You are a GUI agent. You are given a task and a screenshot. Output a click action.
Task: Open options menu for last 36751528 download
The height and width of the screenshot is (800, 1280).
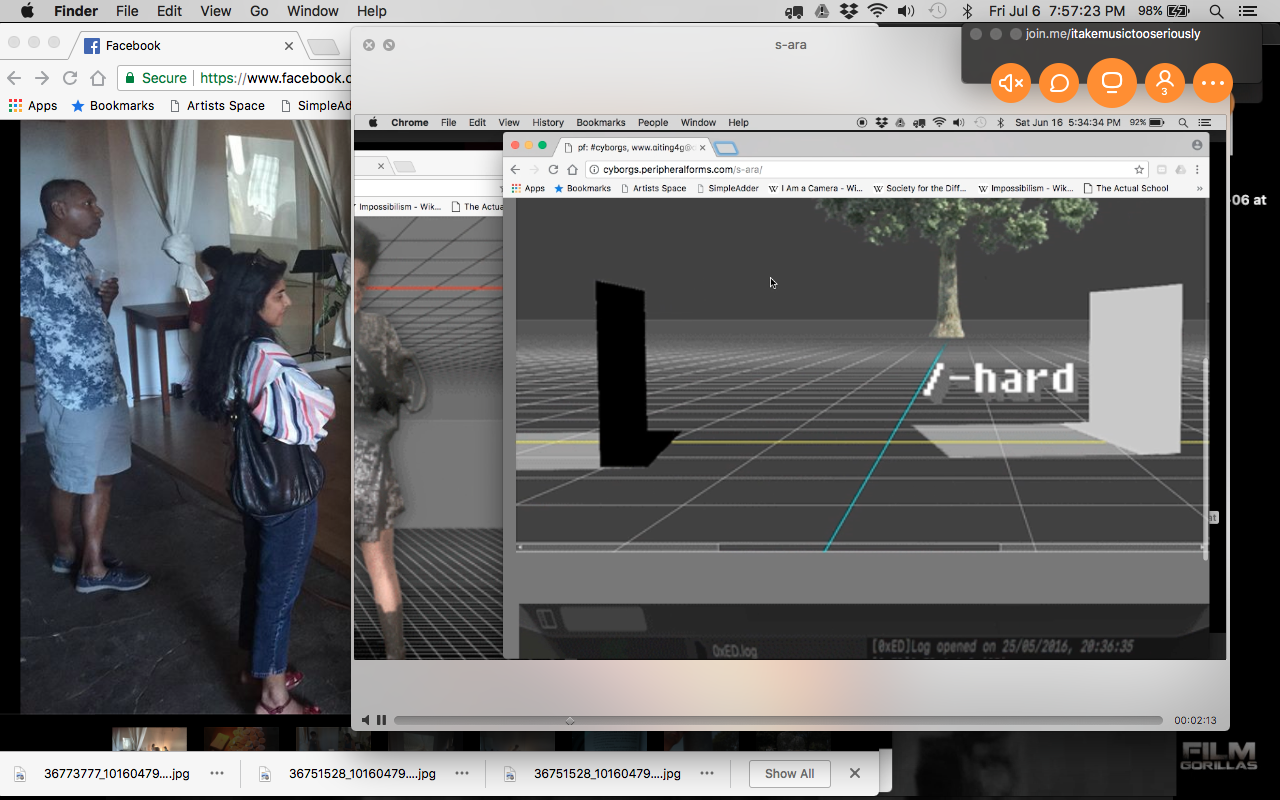(x=707, y=773)
